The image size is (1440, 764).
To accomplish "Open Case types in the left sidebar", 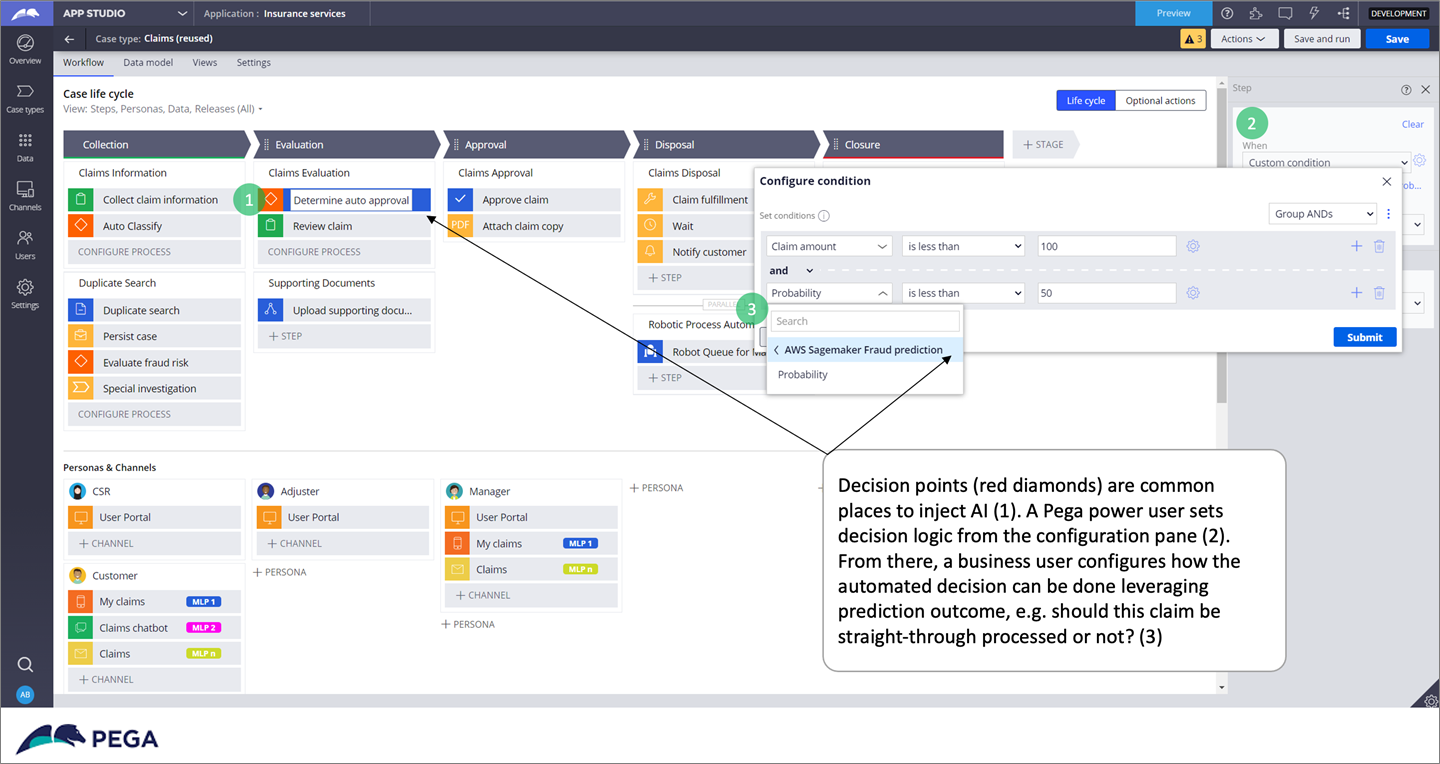I will point(26,97).
